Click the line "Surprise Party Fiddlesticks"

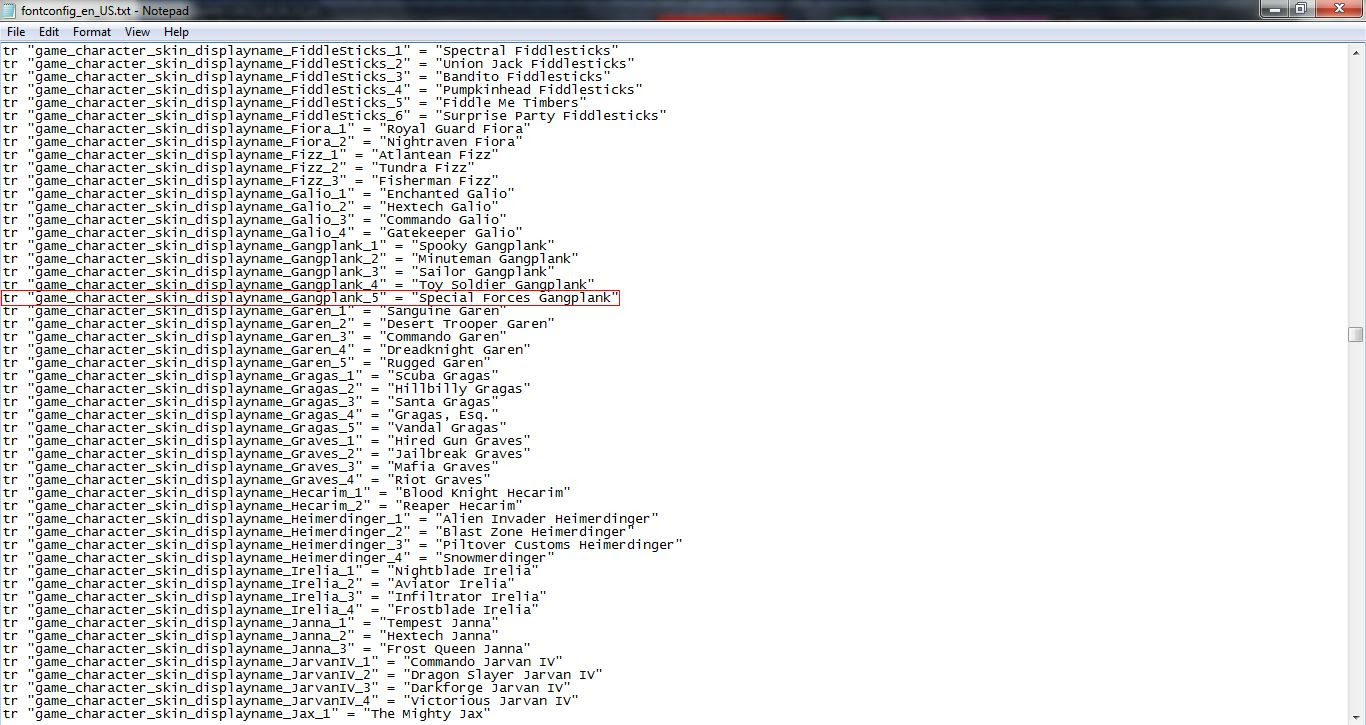point(335,115)
